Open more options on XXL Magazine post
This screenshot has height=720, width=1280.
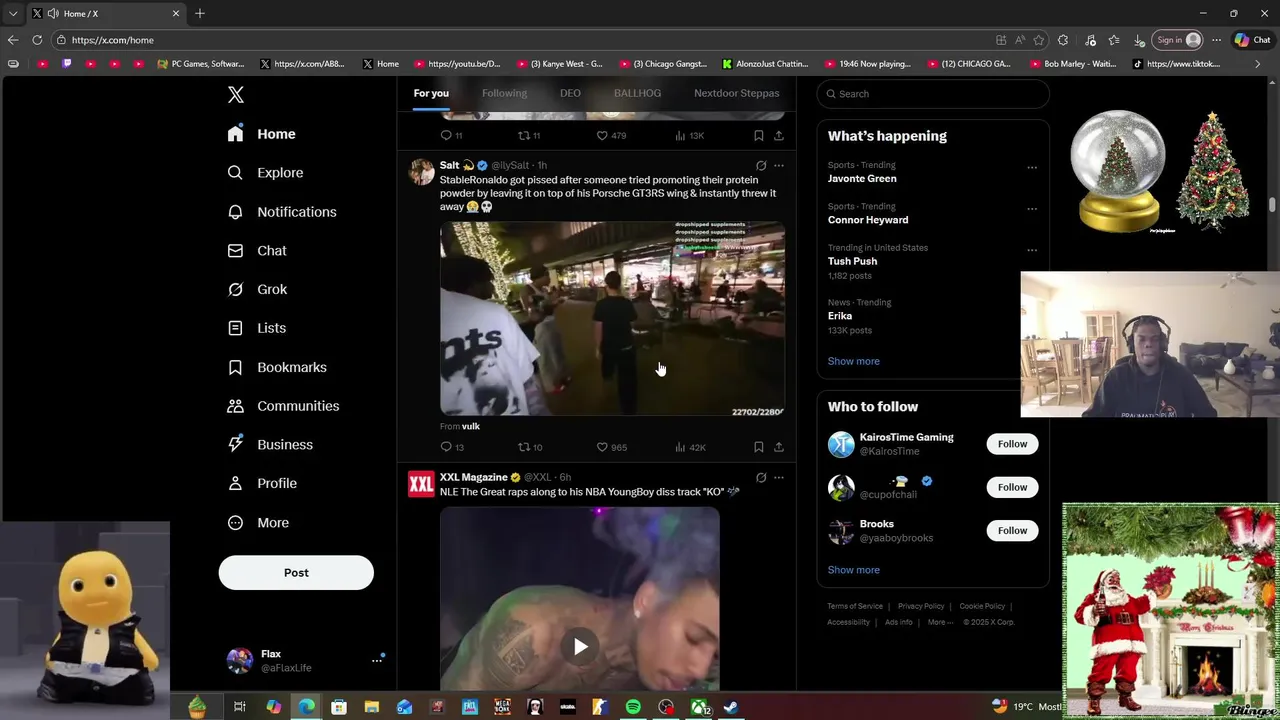pos(779,478)
